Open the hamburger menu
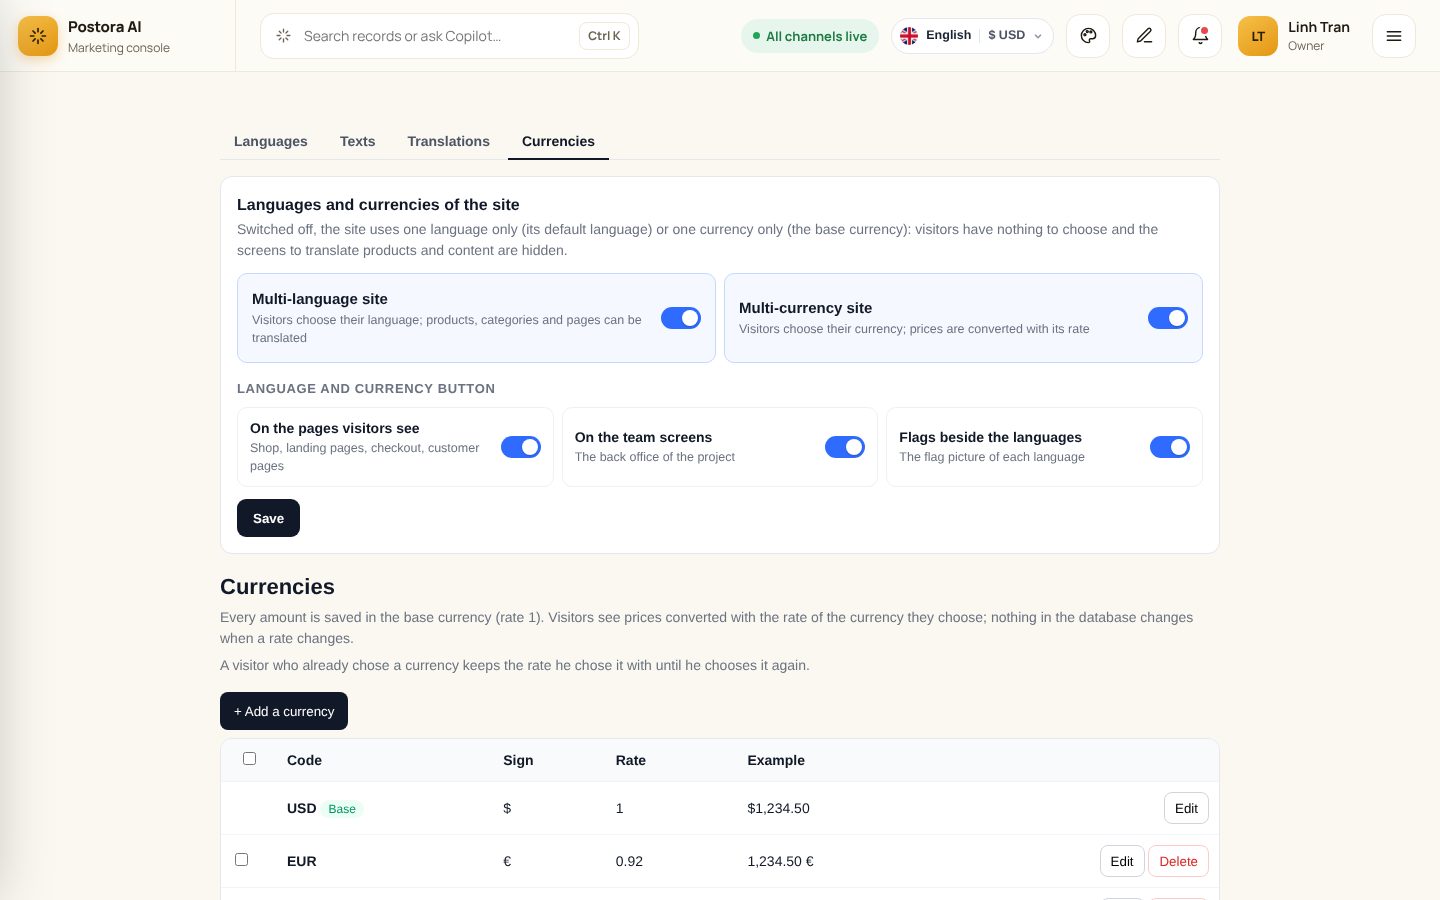This screenshot has height=900, width=1440. pos(1394,36)
